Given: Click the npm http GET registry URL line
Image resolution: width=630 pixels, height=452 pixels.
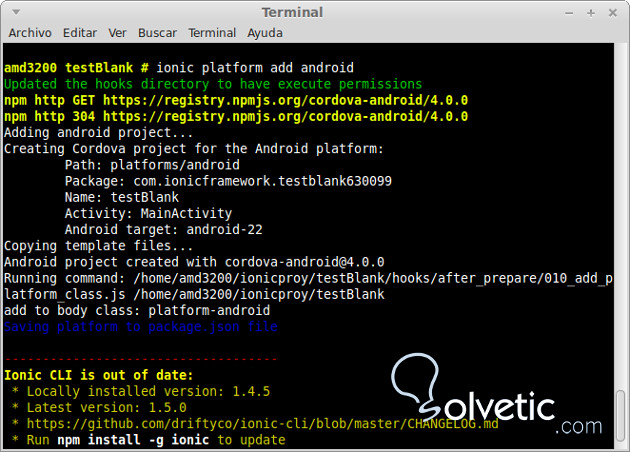Looking at the screenshot, I should pos(236,100).
